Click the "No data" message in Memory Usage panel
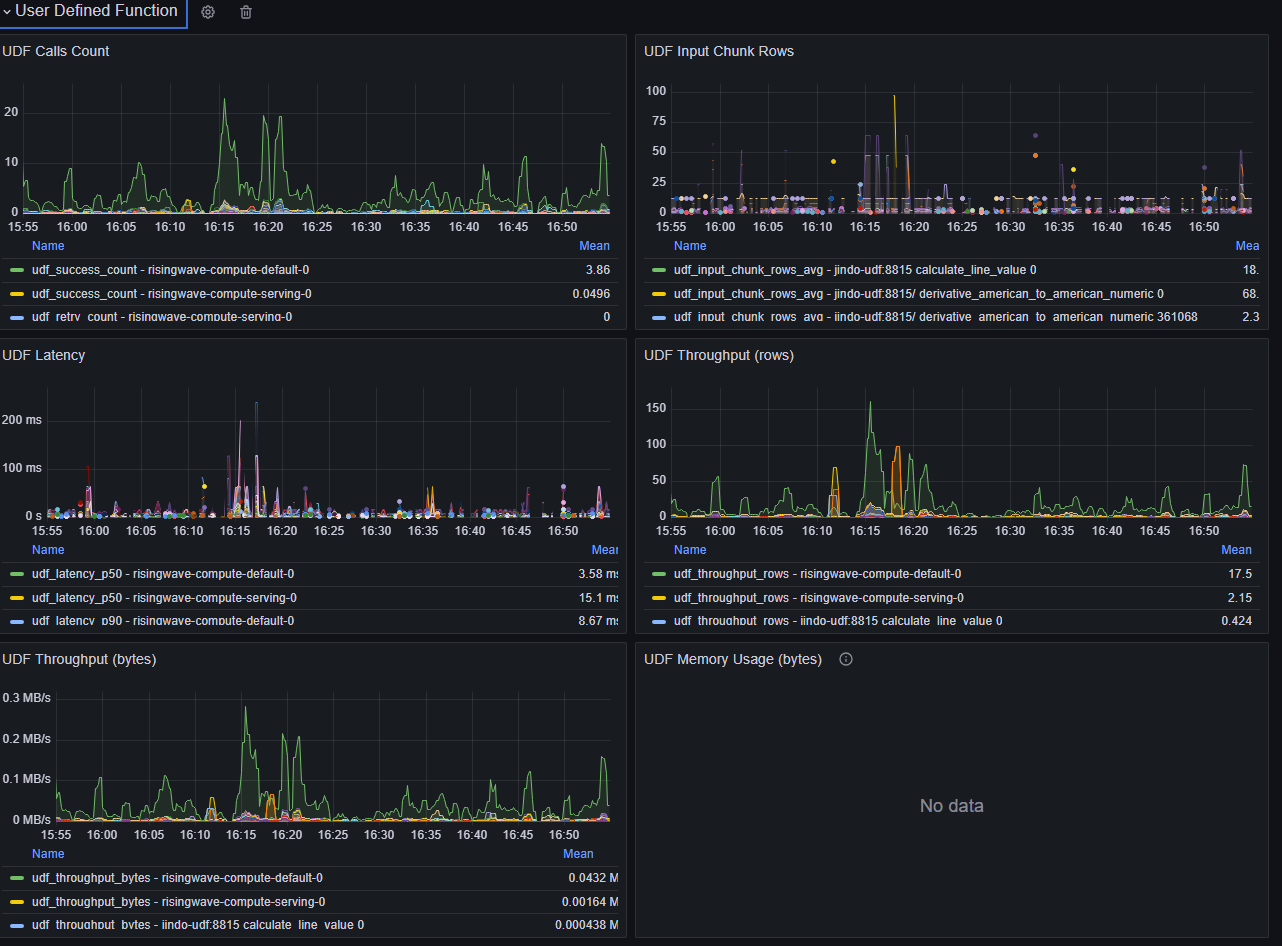The image size is (1282, 946). point(951,806)
